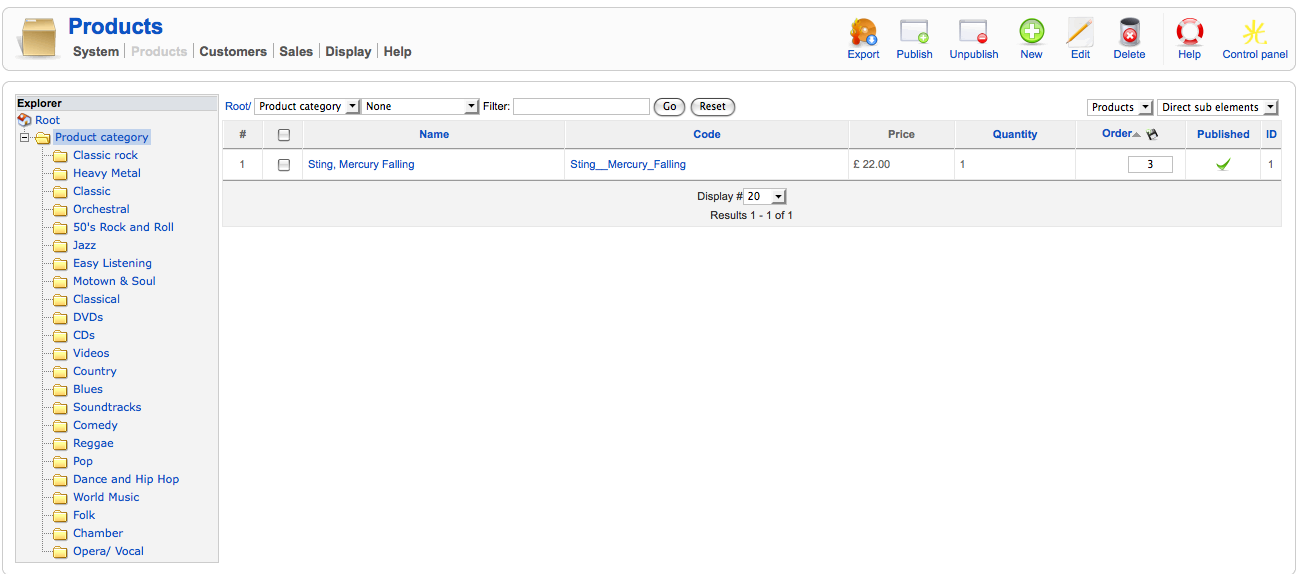Check the Sting, Mercury Falling row checkbox
Screen dimensions: 1300x574
pos(284,165)
